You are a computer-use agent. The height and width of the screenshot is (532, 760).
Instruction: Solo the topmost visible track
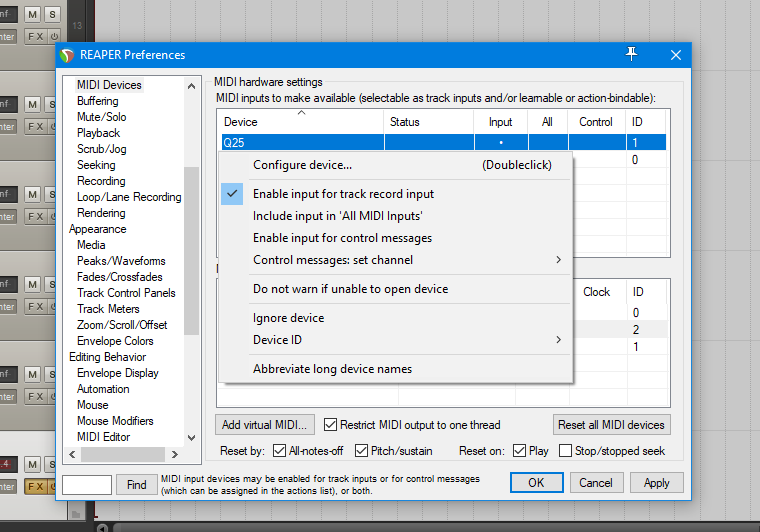(52, 15)
